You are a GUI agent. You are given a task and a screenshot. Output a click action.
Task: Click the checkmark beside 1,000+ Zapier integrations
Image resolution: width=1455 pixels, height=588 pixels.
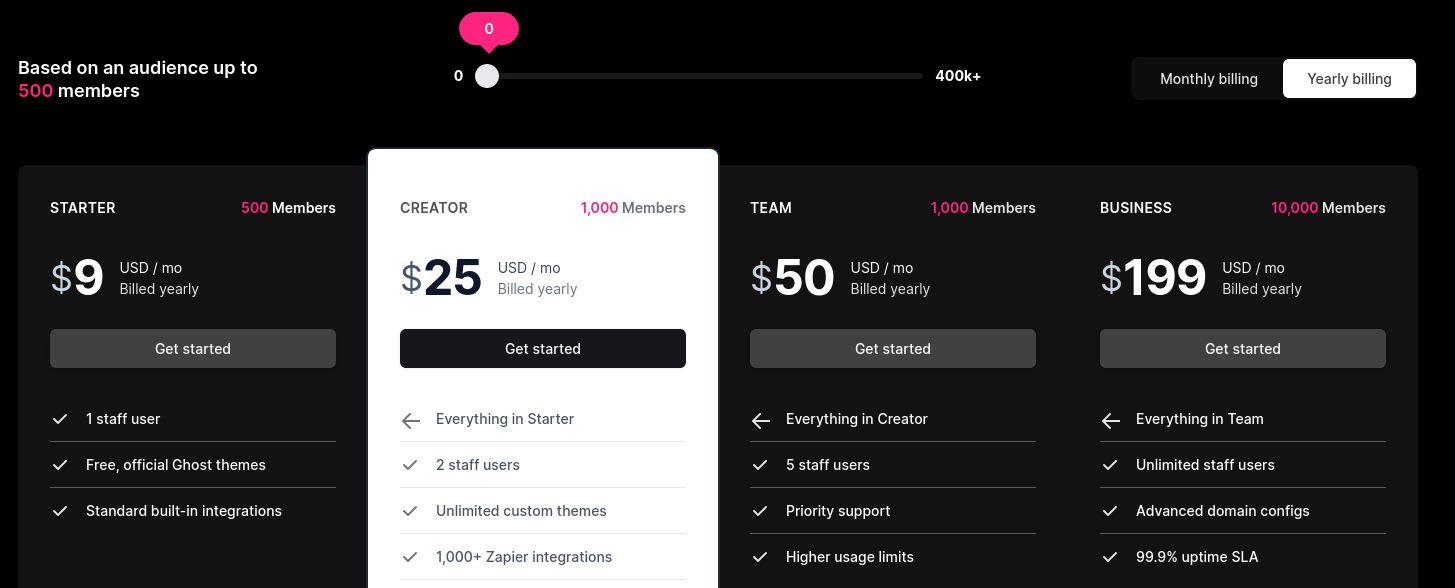(410, 557)
